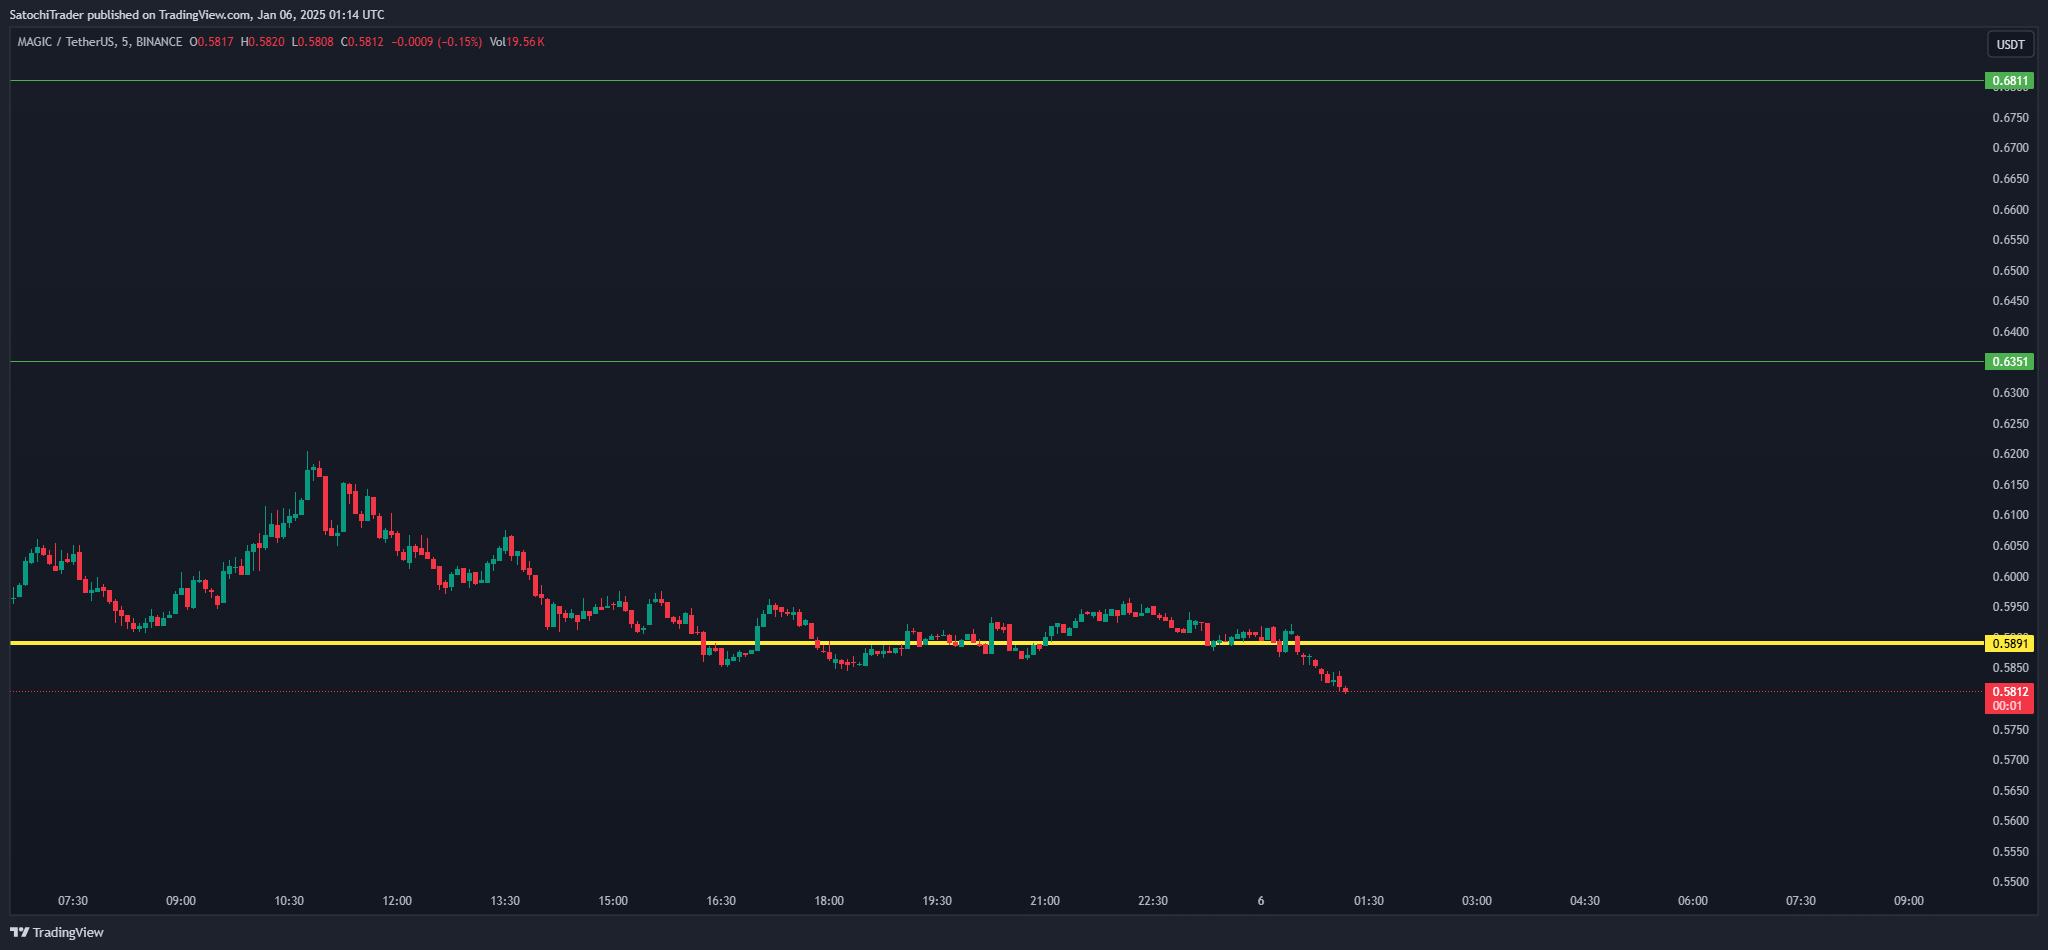Select the 0.6811 green price label
The width and height of the screenshot is (2048, 950).
coord(2009,81)
